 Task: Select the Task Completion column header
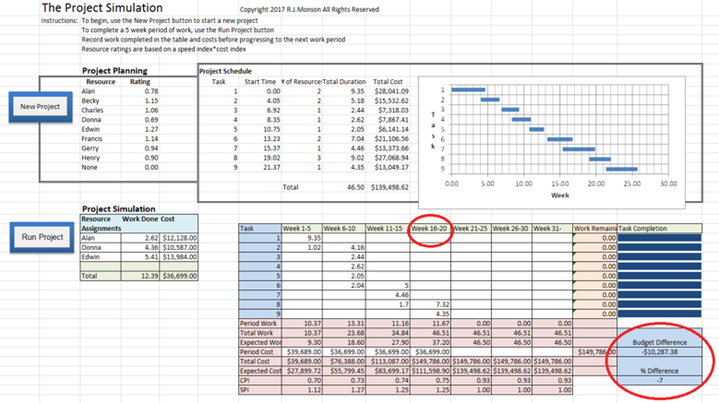[x=659, y=228]
